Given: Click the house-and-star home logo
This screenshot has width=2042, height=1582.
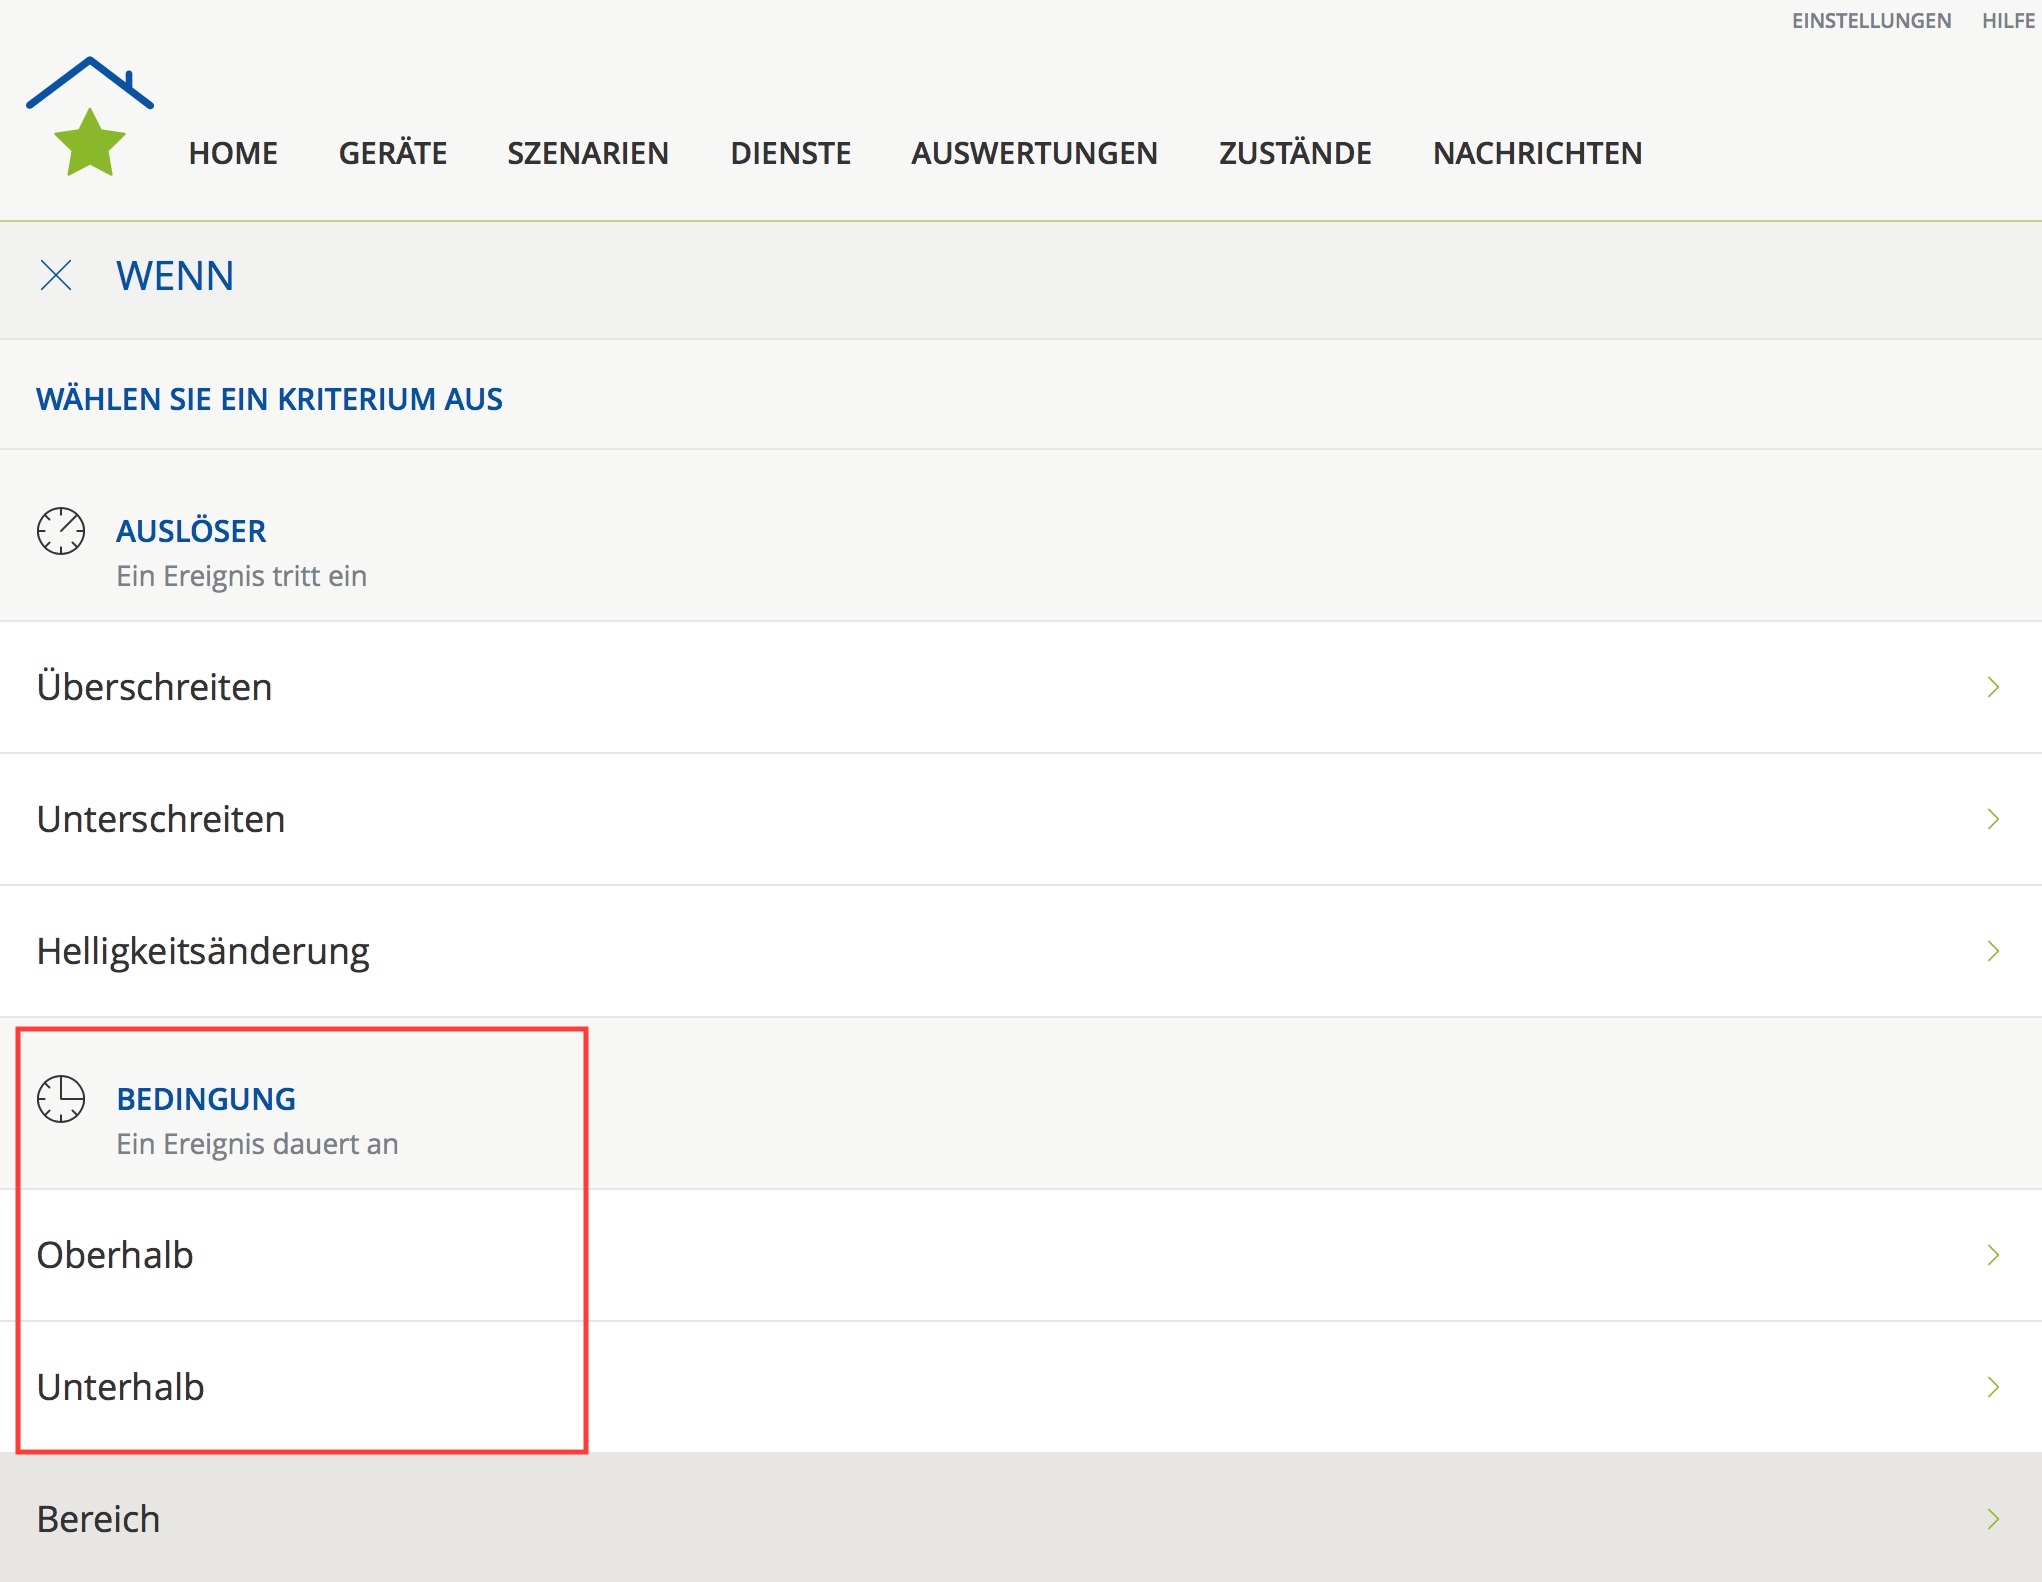Looking at the screenshot, I should (x=90, y=117).
